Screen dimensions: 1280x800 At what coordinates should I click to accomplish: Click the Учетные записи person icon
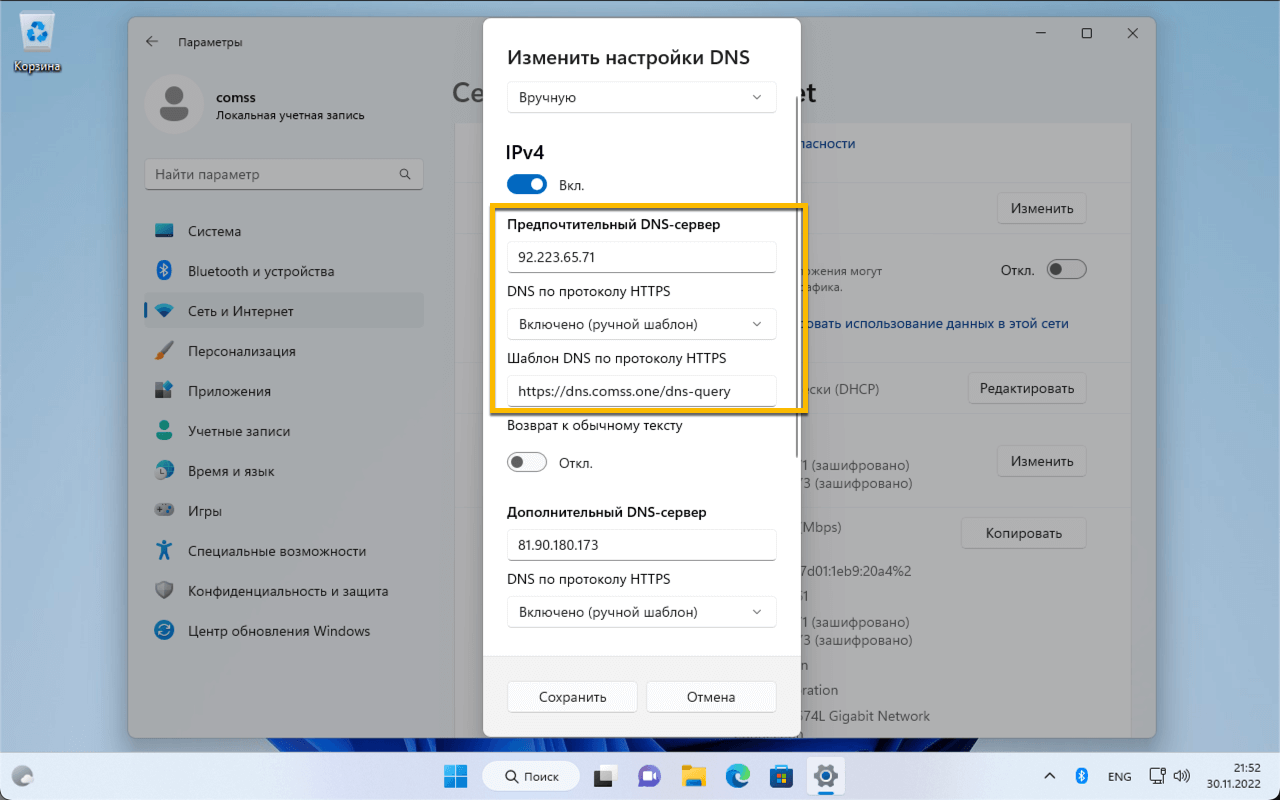click(165, 431)
